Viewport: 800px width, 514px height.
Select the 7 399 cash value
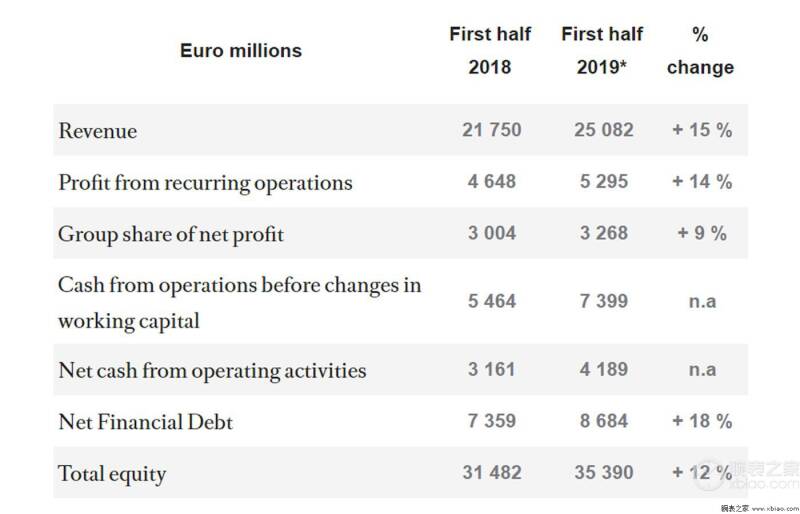604,301
